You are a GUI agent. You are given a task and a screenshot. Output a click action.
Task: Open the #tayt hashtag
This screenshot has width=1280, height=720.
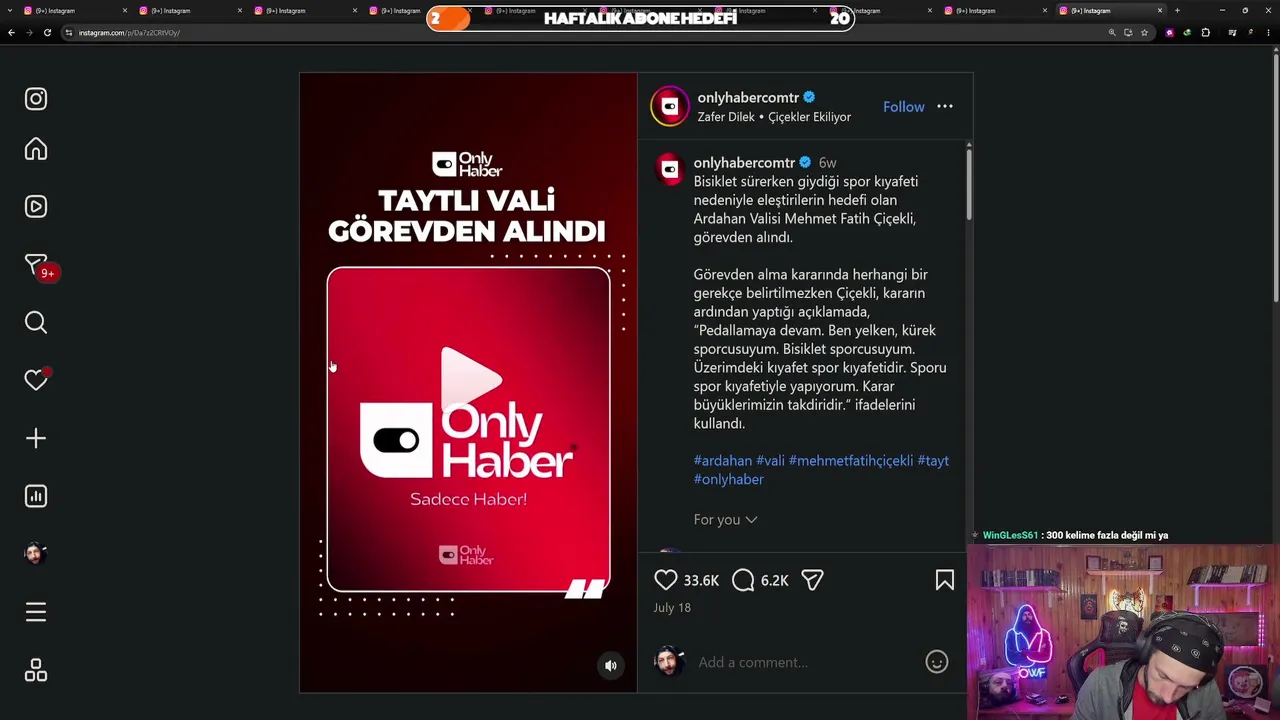point(933,461)
